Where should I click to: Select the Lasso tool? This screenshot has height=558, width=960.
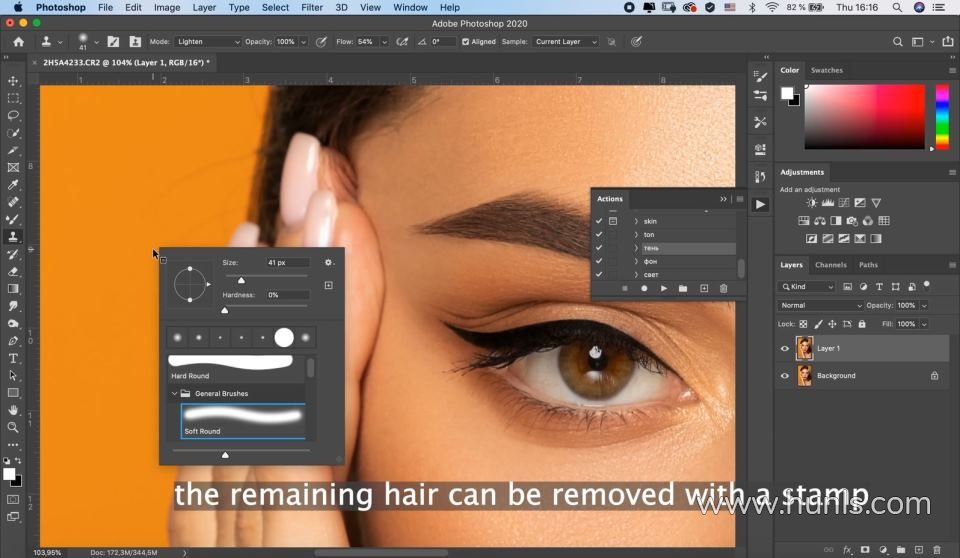13,116
